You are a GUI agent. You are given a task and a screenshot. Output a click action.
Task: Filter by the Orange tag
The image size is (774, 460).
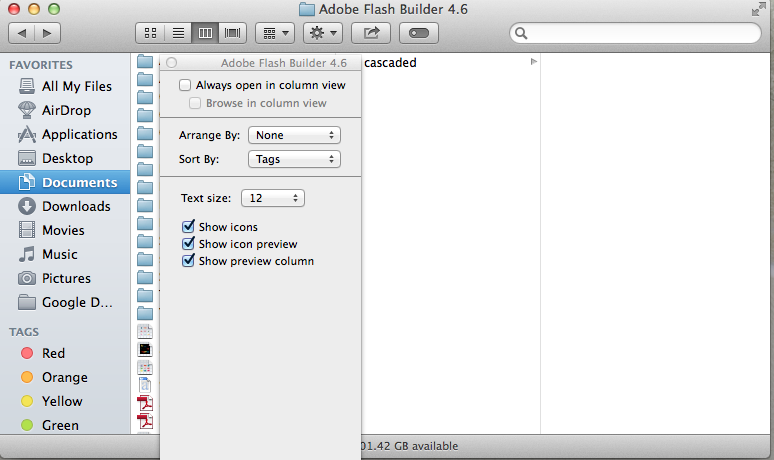65,377
